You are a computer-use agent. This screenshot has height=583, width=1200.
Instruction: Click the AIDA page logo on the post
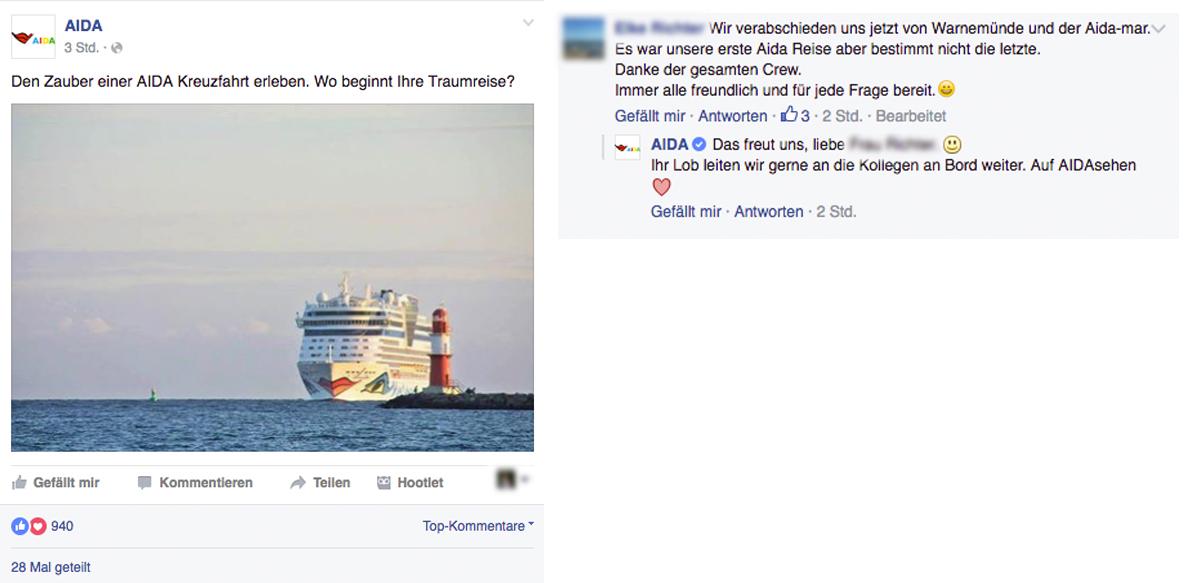33,37
